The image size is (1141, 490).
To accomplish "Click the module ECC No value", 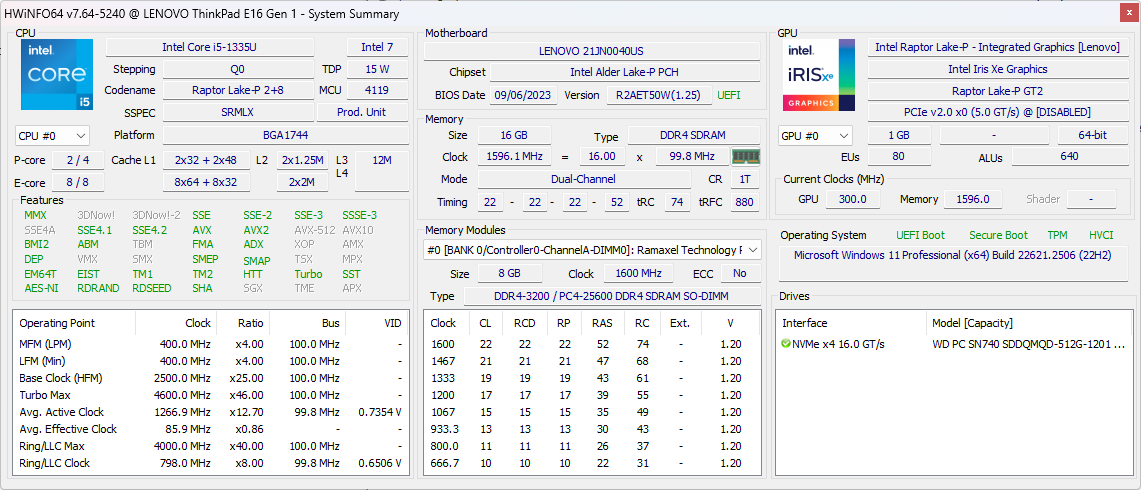I will (x=740, y=274).
